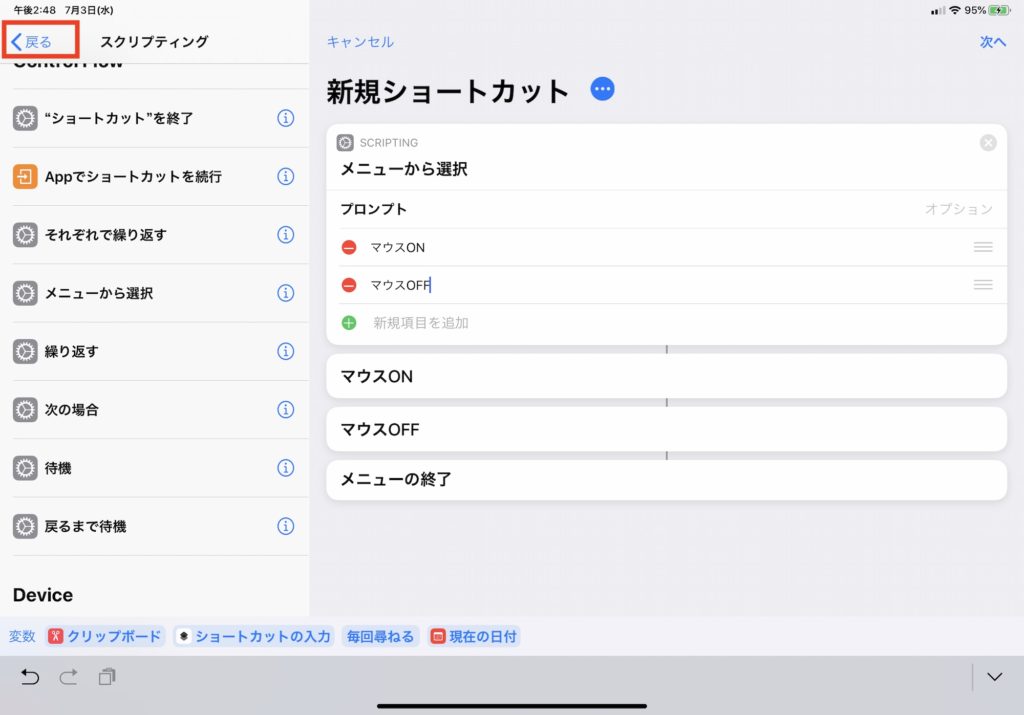The width and height of the screenshot is (1024, 715).
Task: Remove the メニューから選択 action with the X
Action: pos(988,142)
